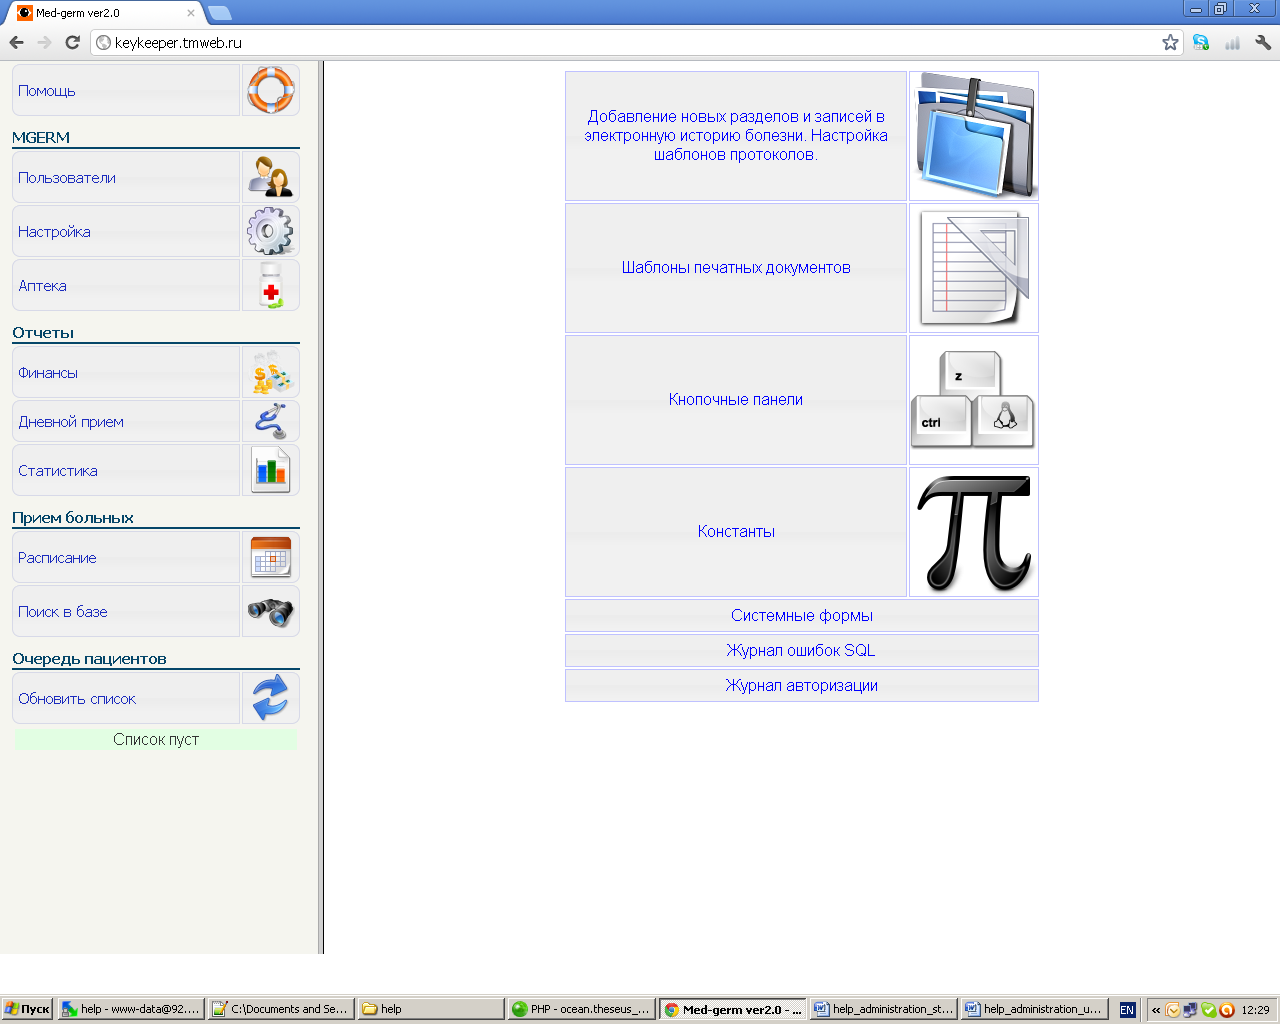The image size is (1280, 1024).
Task: Open Журнал ошибок SQL
Action: coord(801,651)
